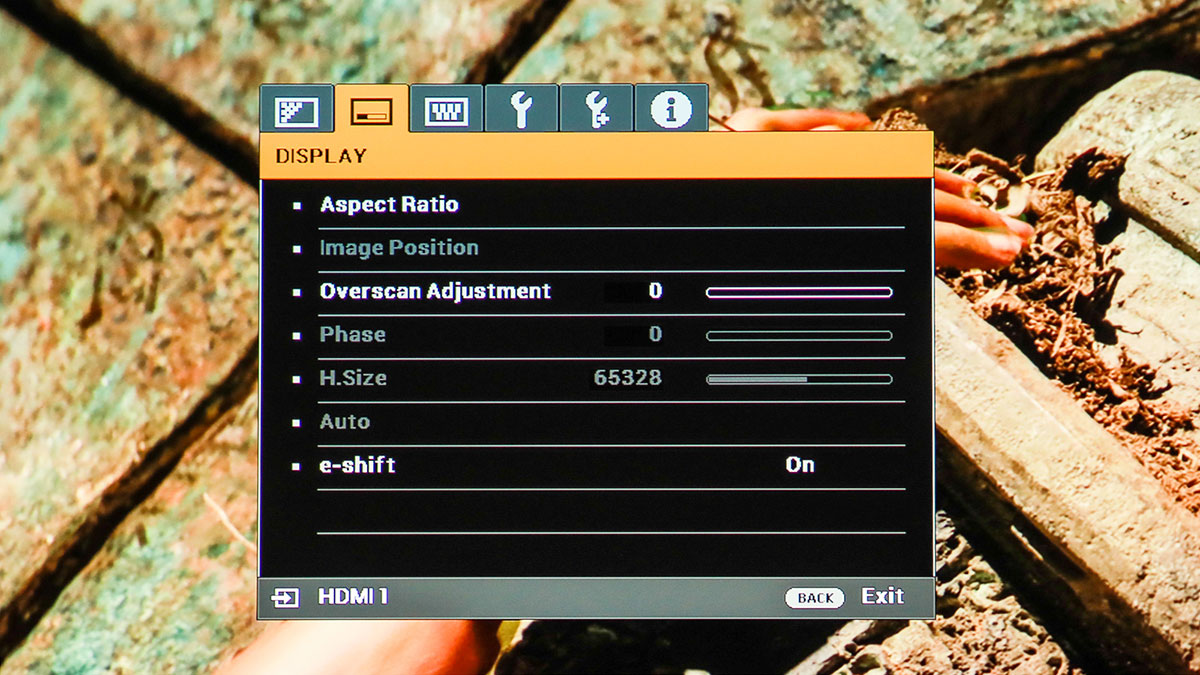Image resolution: width=1200 pixels, height=675 pixels.
Task: Select the H.Size menu item
Action: pos(353,378)
